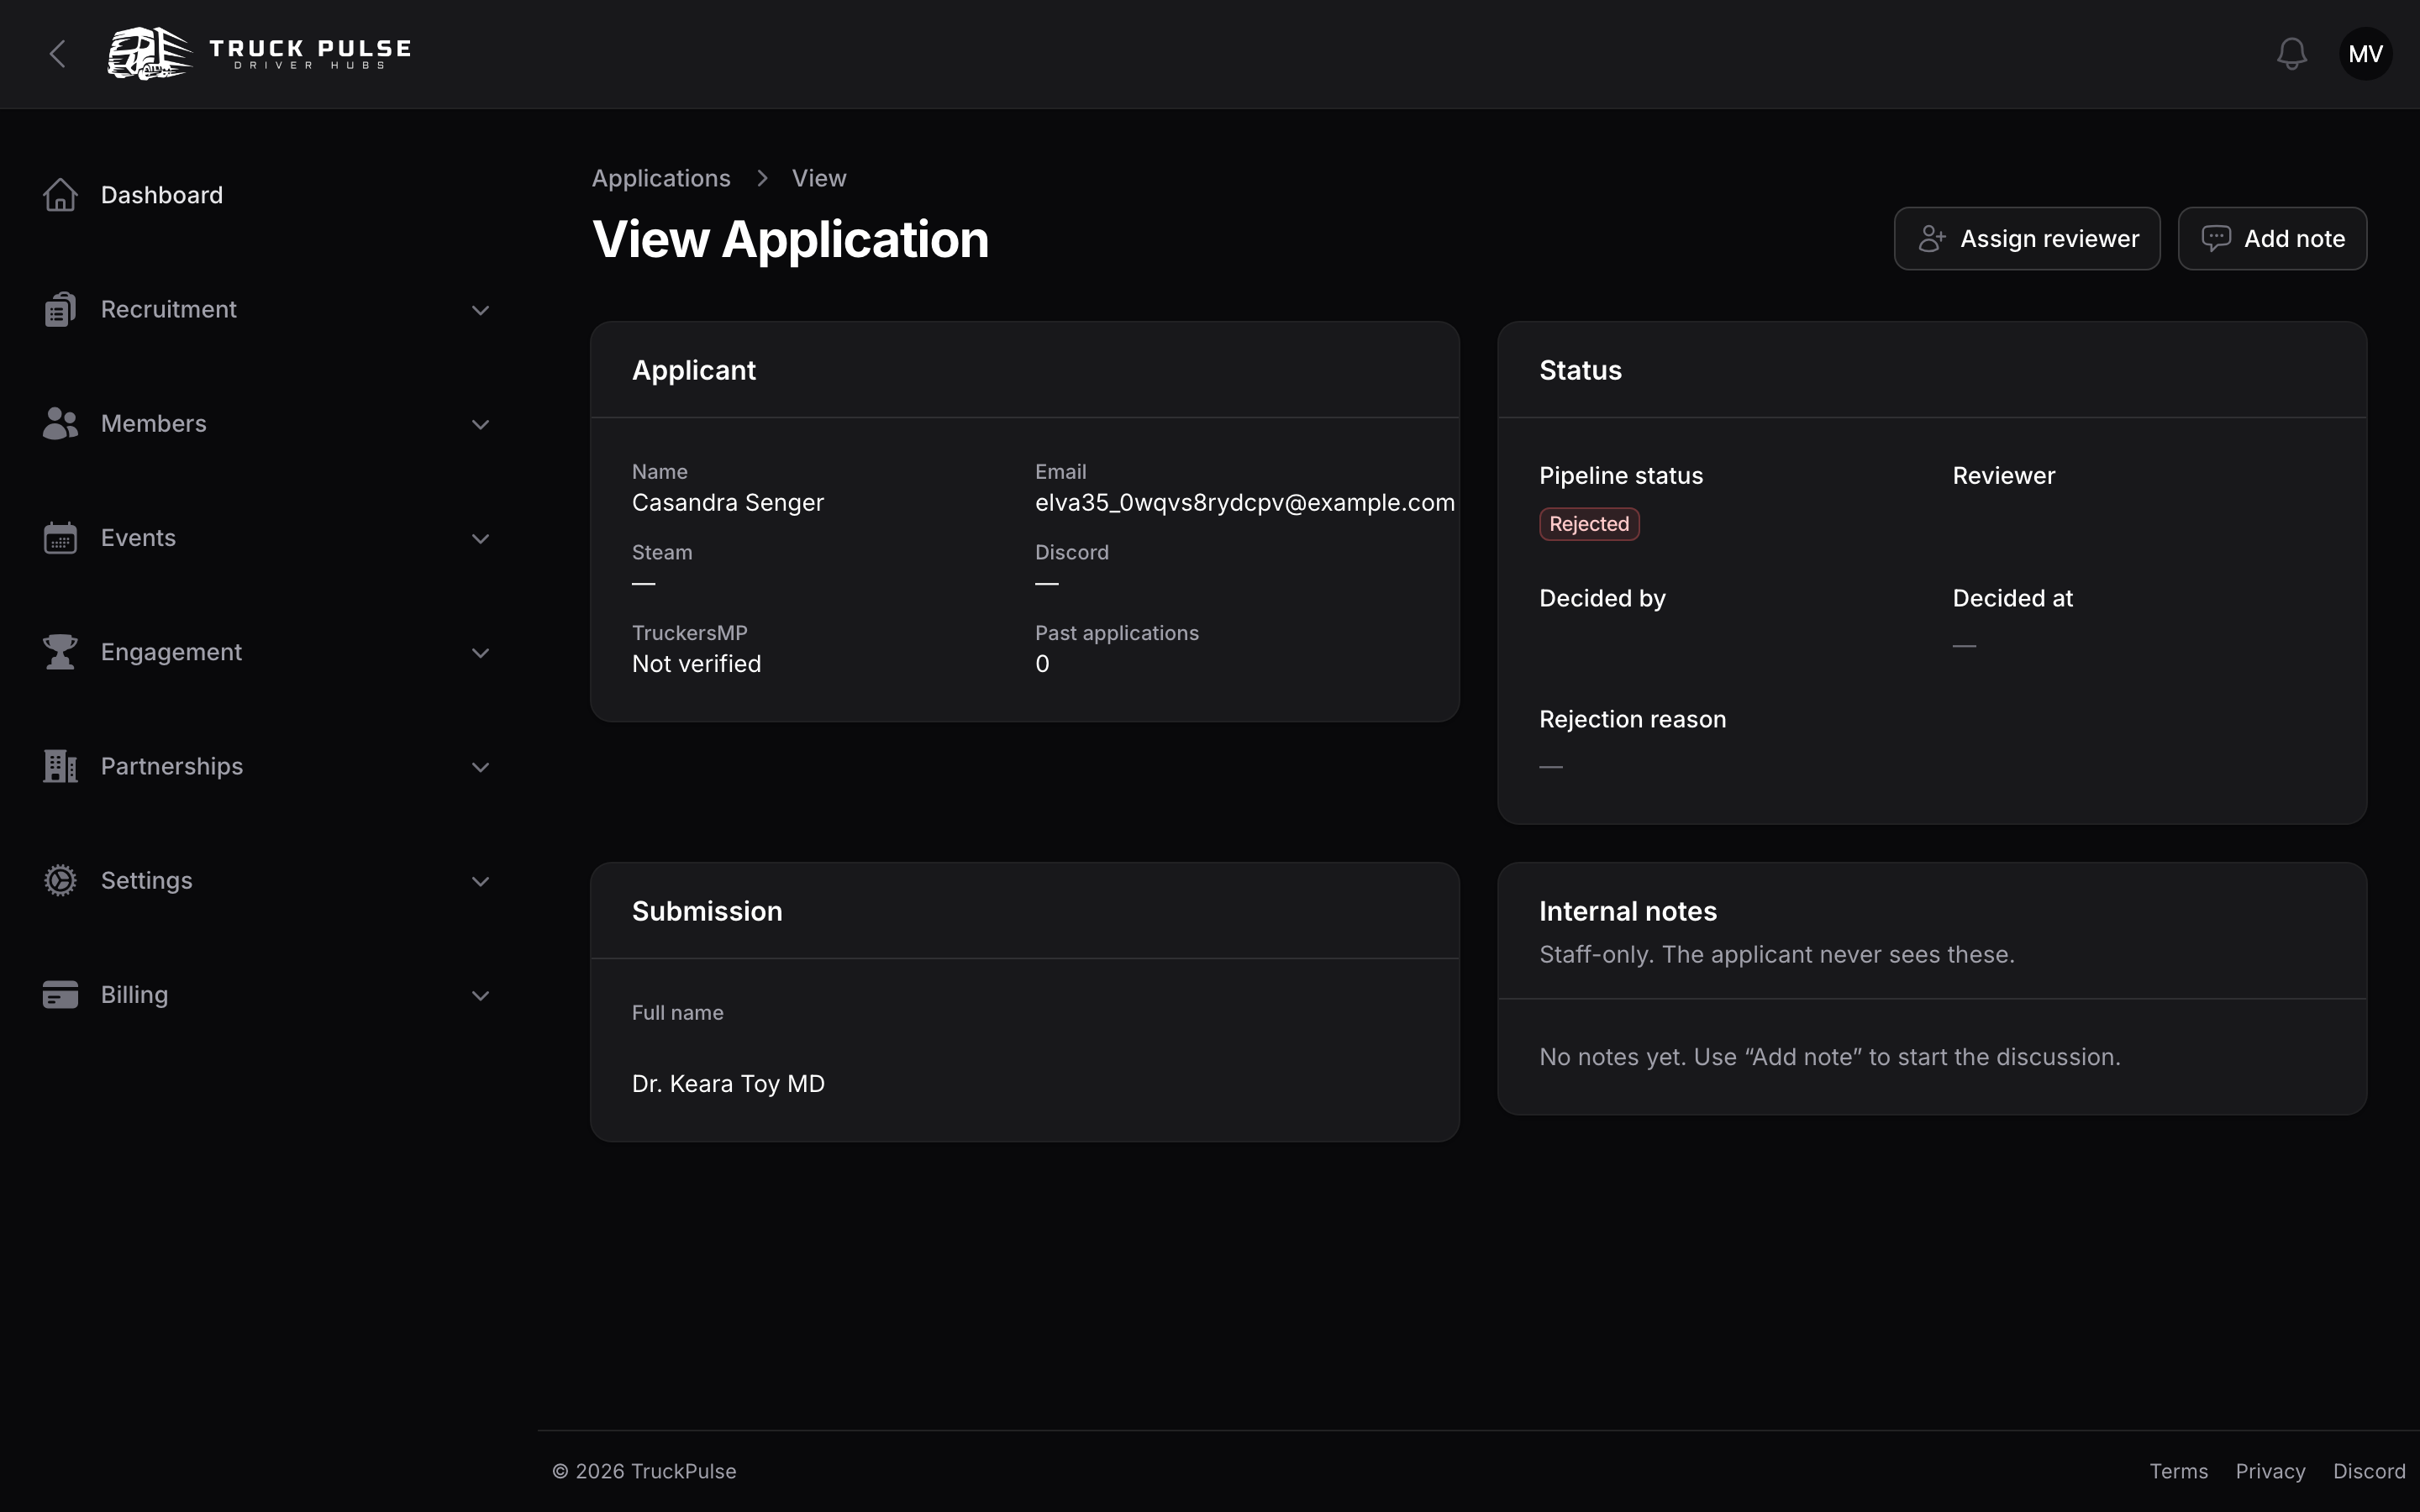This screenshot has width=2420, height=1512.
Task: Expand the Events chevron
Action: [480, 539]
